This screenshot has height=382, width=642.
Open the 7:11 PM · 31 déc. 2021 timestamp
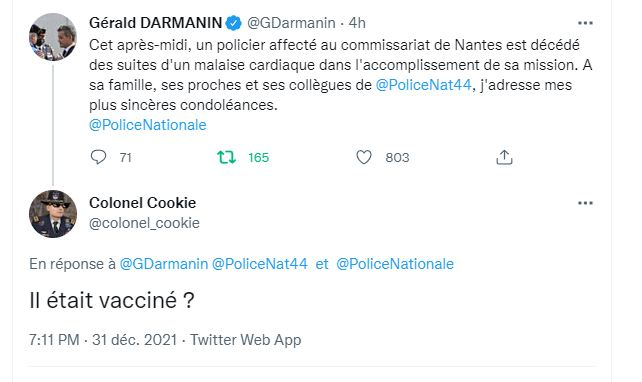point(103,340)
